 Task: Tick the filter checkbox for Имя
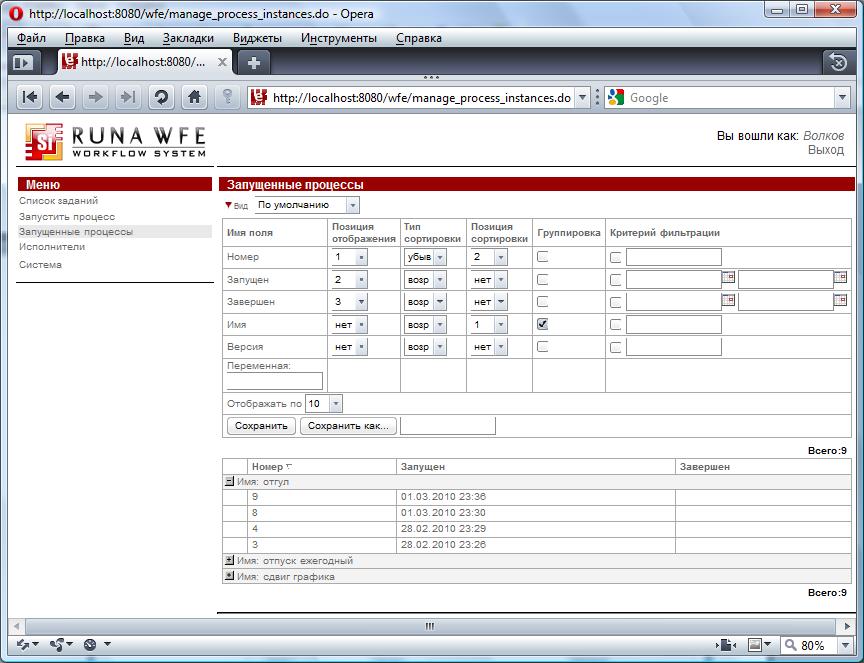pos(615,325)
